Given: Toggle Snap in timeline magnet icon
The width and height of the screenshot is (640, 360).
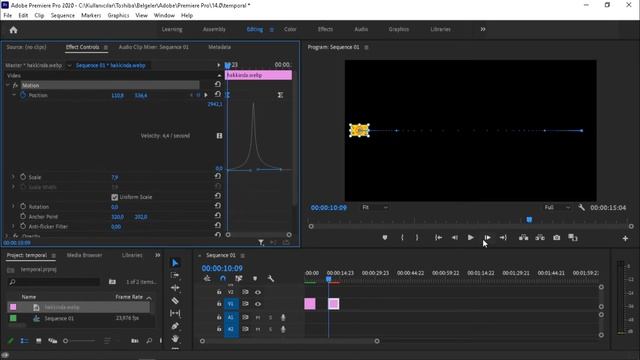Looking at the screenshot, I should tap(223, 278).
